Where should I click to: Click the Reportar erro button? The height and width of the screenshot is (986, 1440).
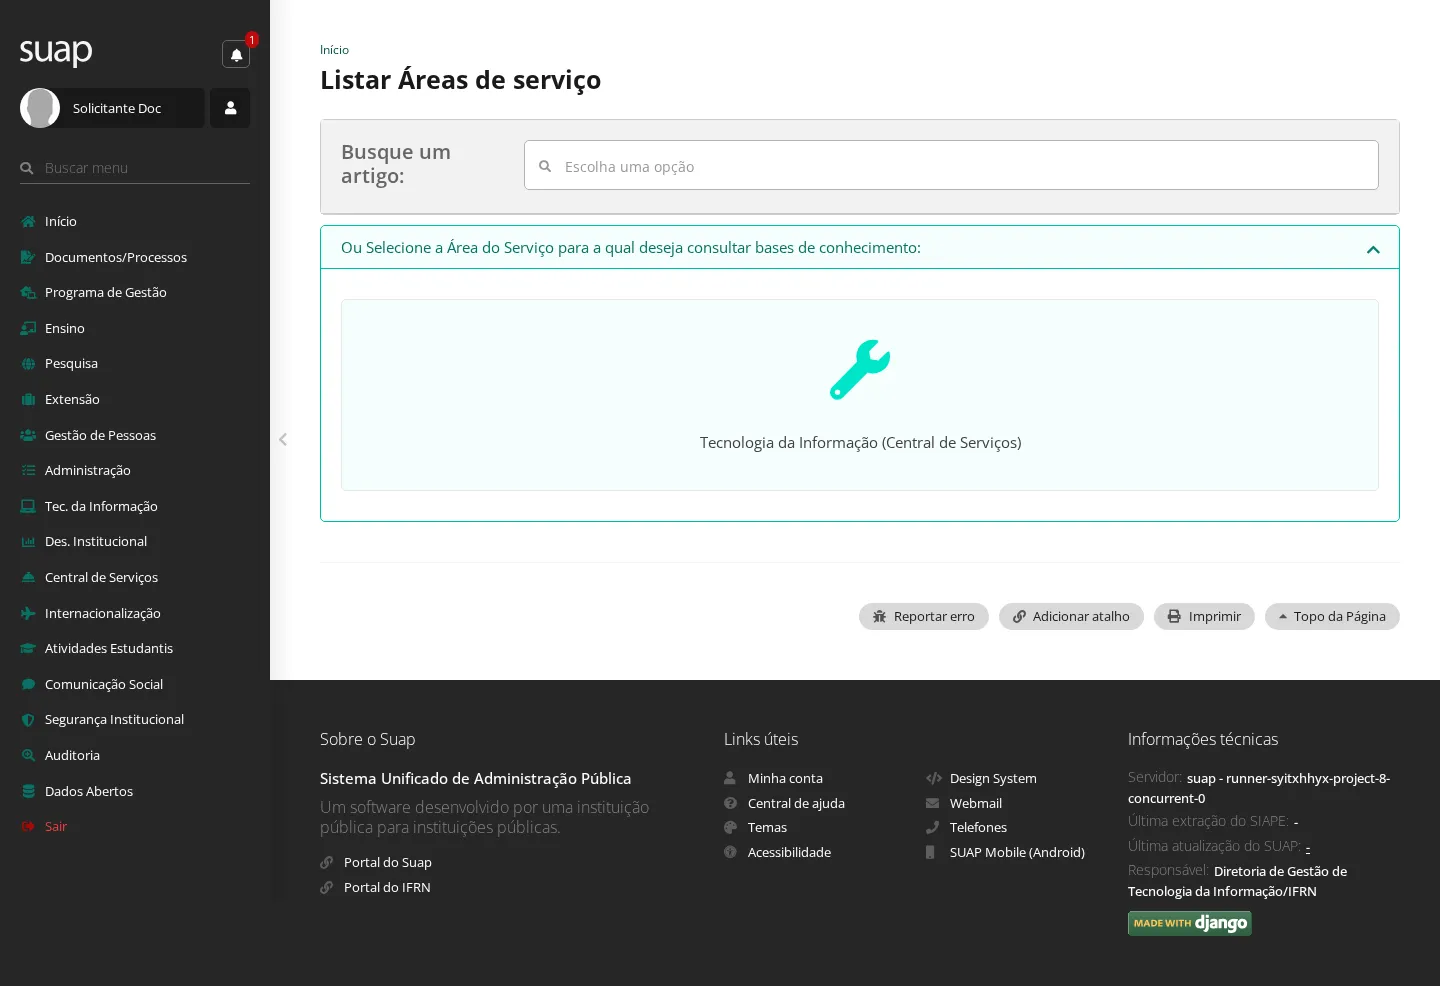923,616
